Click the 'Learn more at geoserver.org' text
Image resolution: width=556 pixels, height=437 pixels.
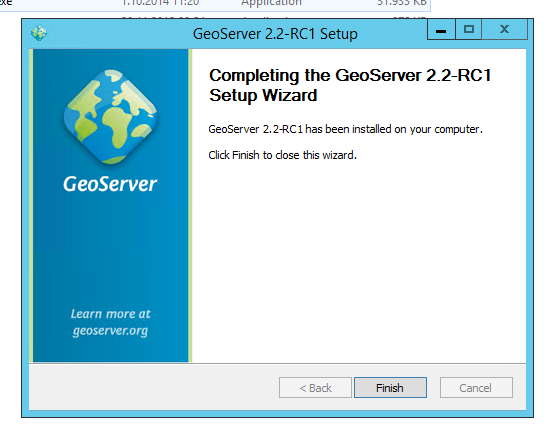coord(110,322)
